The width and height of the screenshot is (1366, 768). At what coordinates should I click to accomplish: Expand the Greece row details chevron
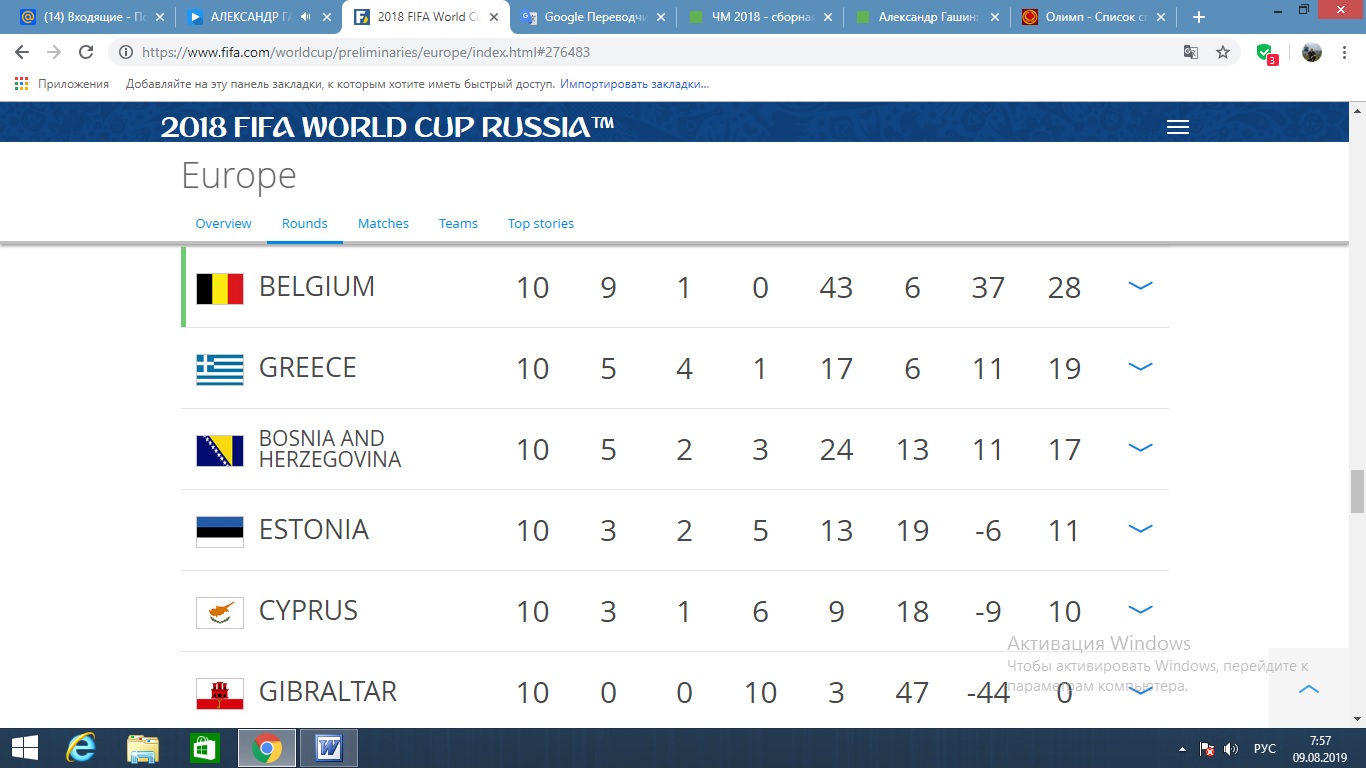pyautogui.click(x=1140, y=367)
